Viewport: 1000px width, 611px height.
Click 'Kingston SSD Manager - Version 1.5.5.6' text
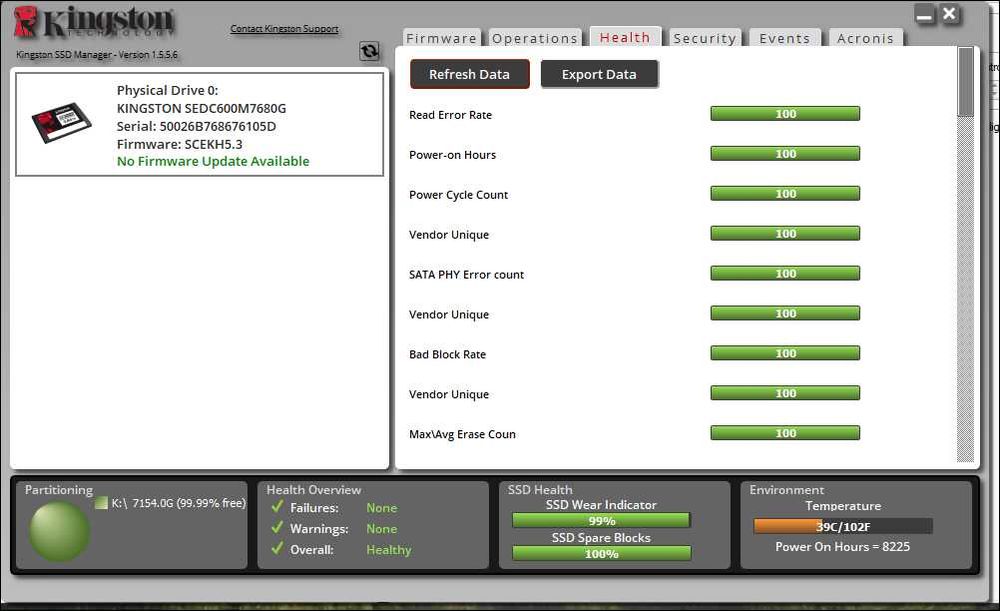tap(97, 55)
